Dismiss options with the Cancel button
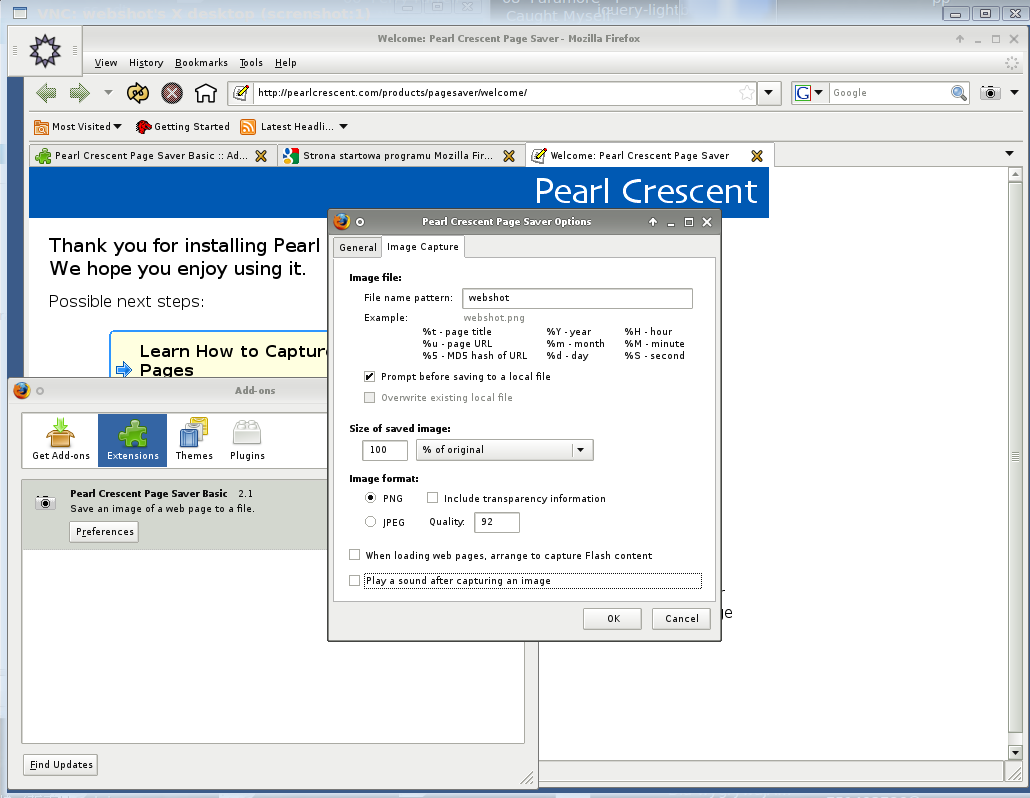 pos(681,619)
